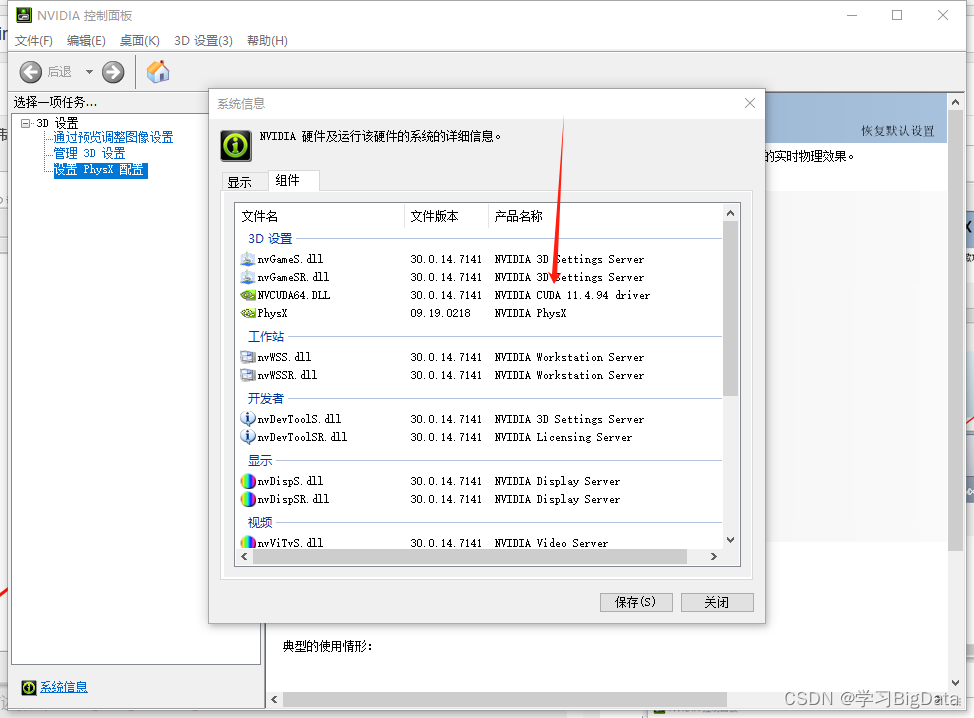This screenshot has width=974, height=718.
Task: Collapse the 3D 设置 tree node
Action: (x=25, y=123)
